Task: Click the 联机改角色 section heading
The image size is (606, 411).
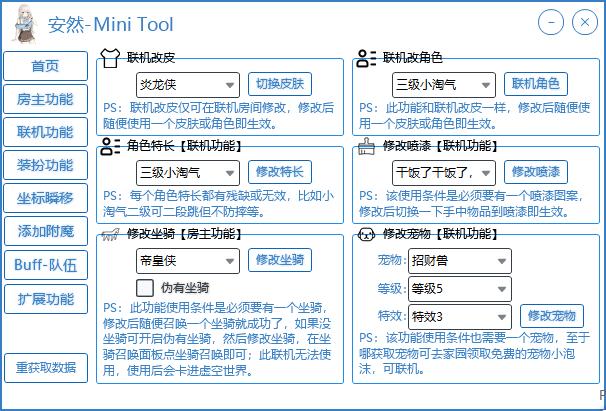Action: (x=412, y=58)
